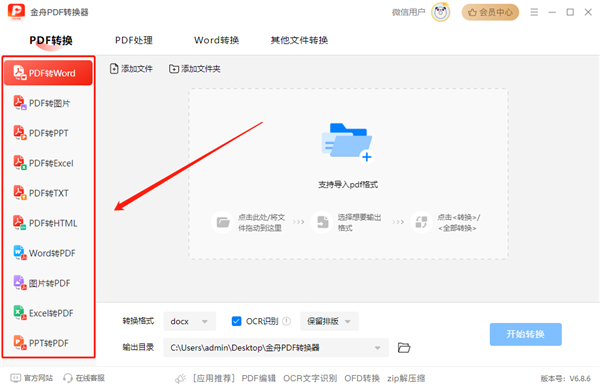Select the Word转PDF icon in sidebar
The image size is (600, 390).
[20, 253]
